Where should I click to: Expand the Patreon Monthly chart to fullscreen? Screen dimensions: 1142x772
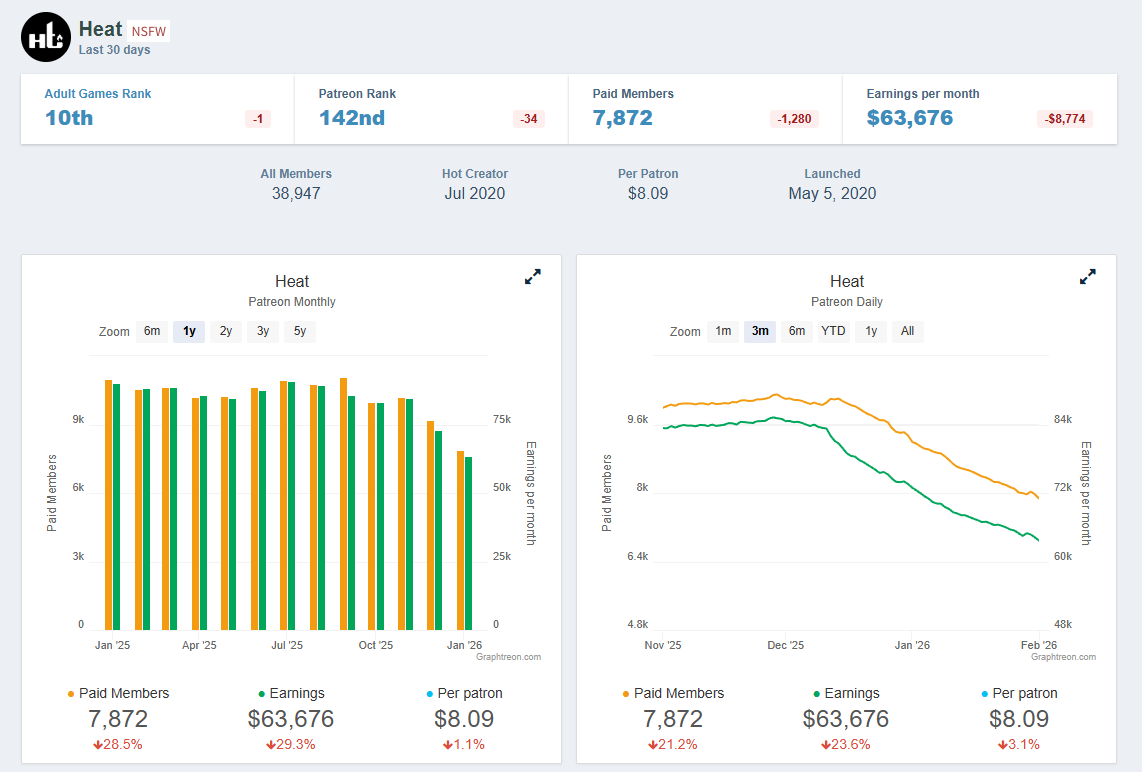(x=533, y=277)
